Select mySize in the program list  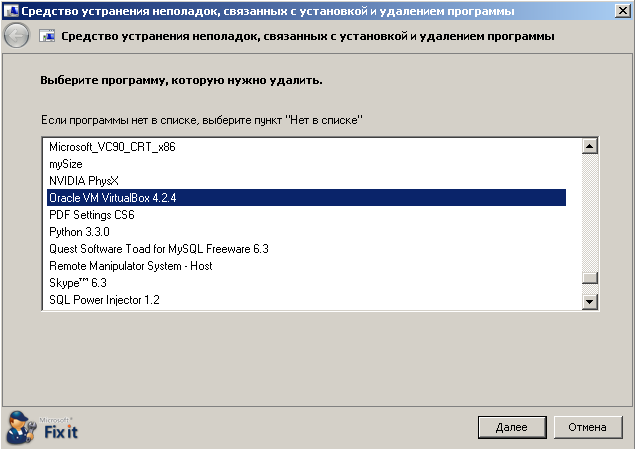tap(64, 164)
